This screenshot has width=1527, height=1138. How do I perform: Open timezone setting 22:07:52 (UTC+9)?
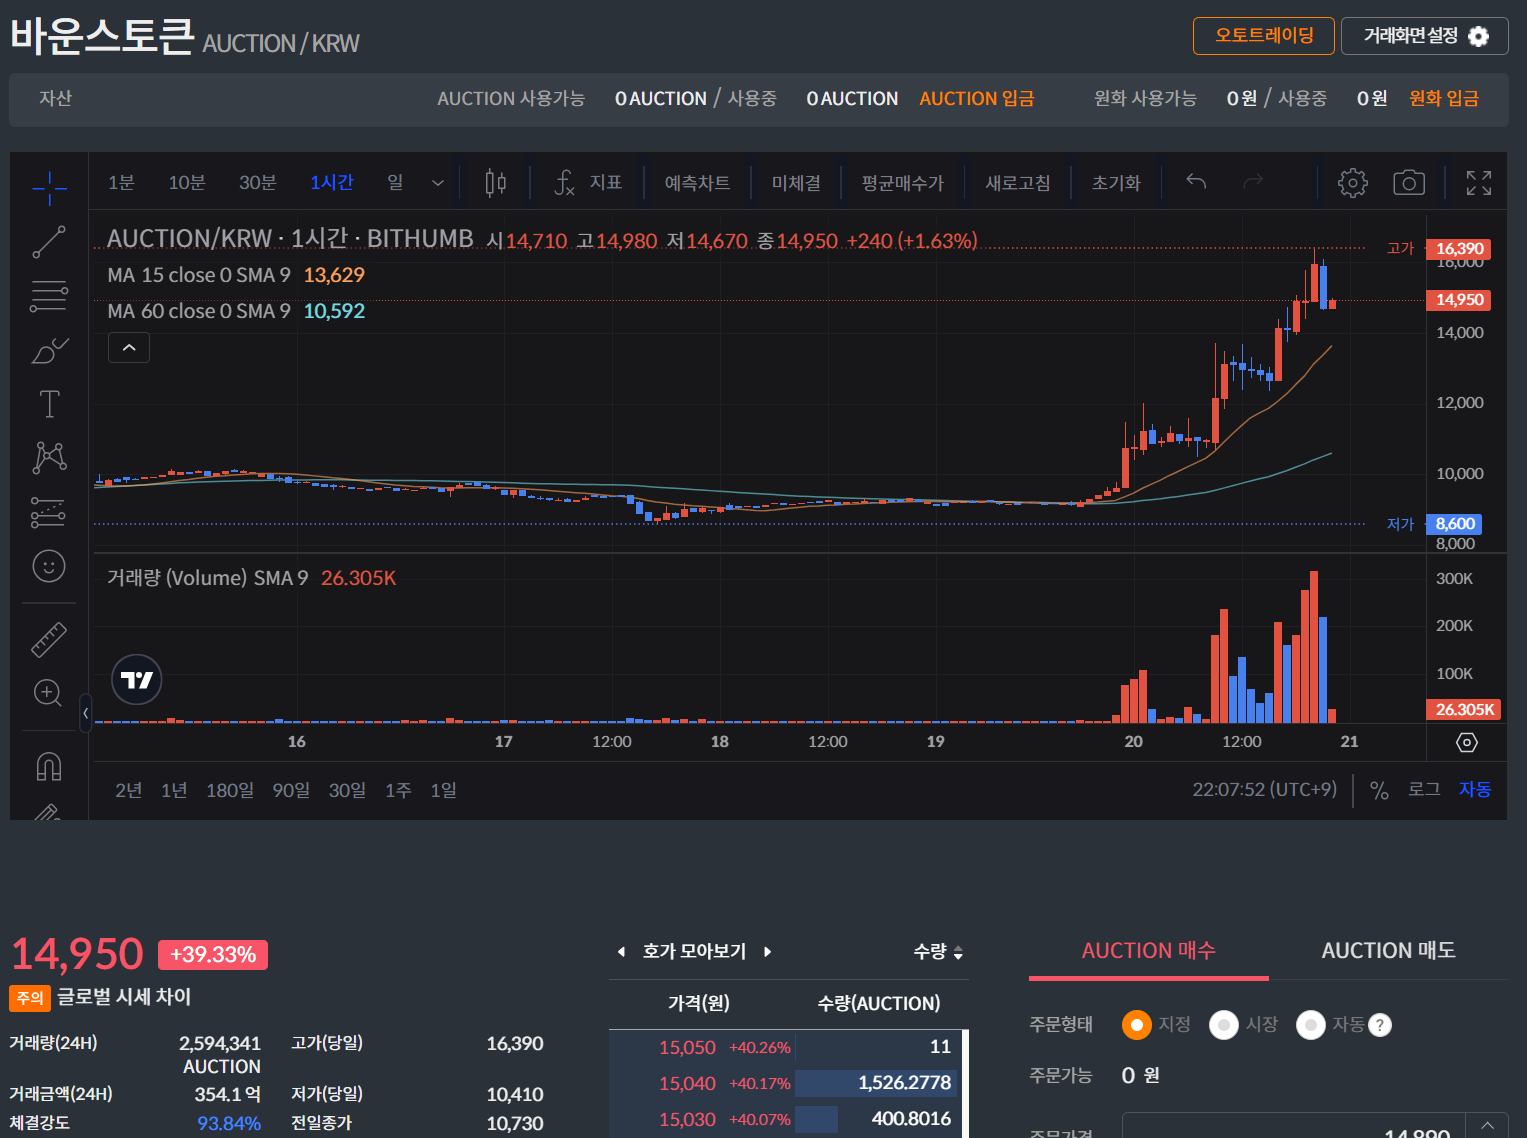[1264, 789]
